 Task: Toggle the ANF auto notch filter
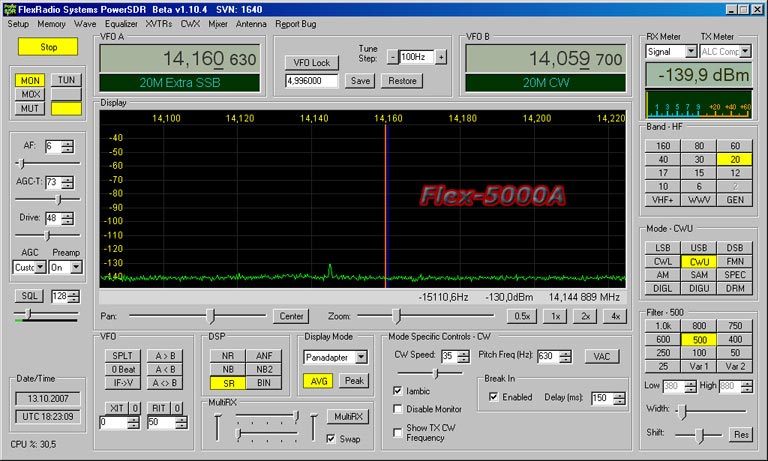click(x=264, y=356)
